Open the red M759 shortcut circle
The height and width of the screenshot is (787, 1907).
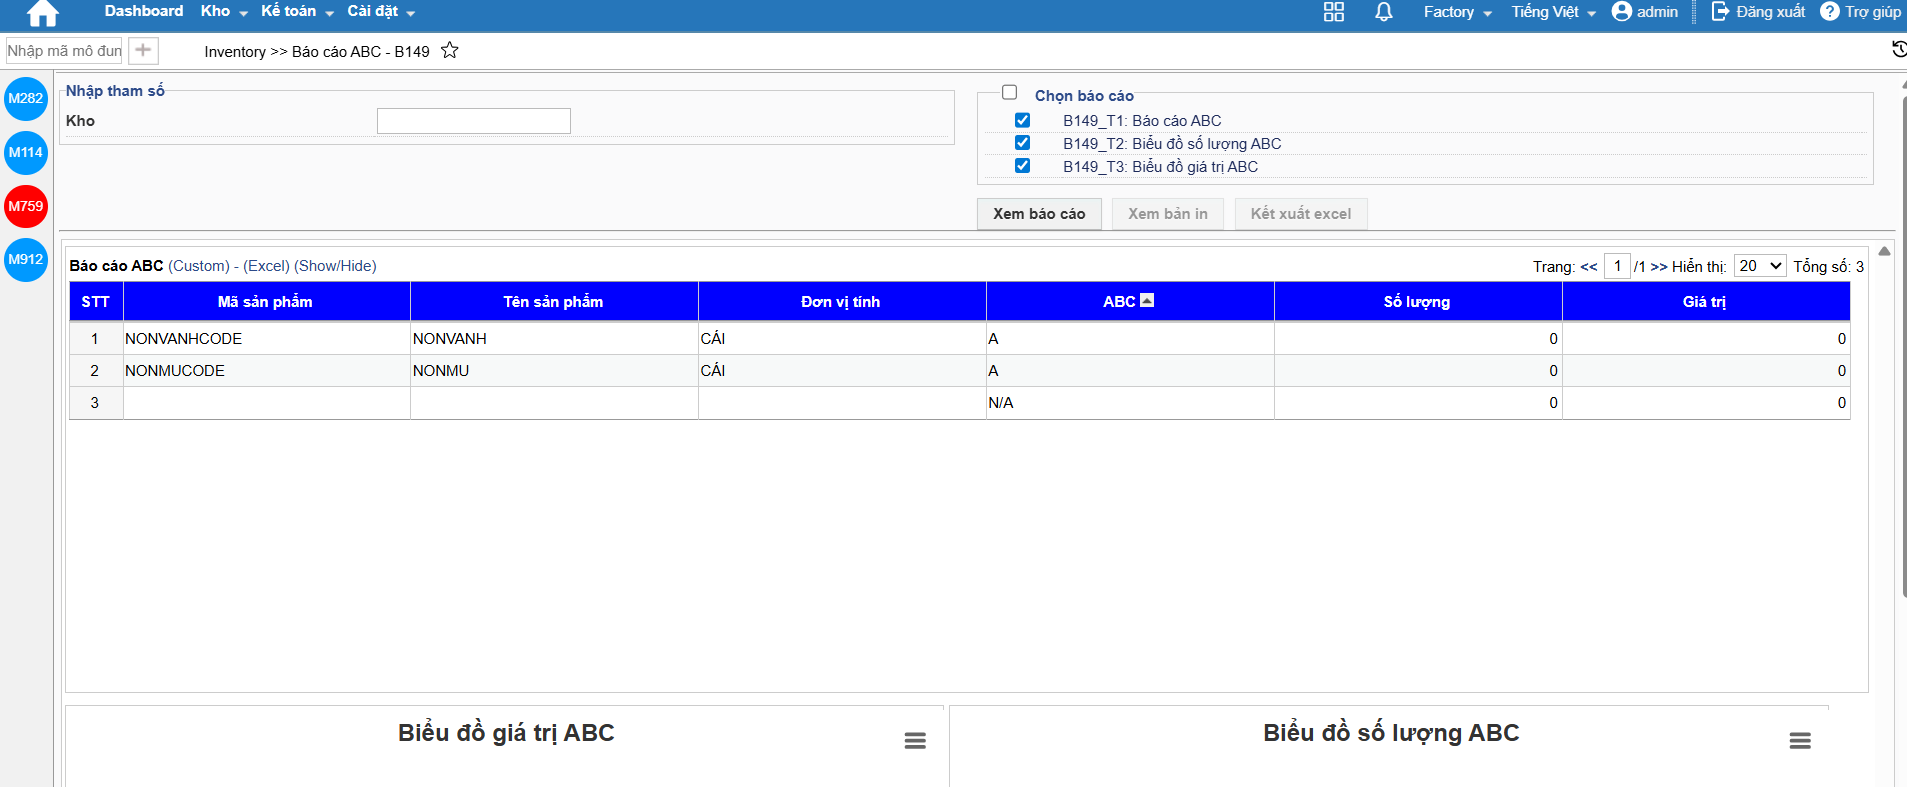(x=26, y=206)
